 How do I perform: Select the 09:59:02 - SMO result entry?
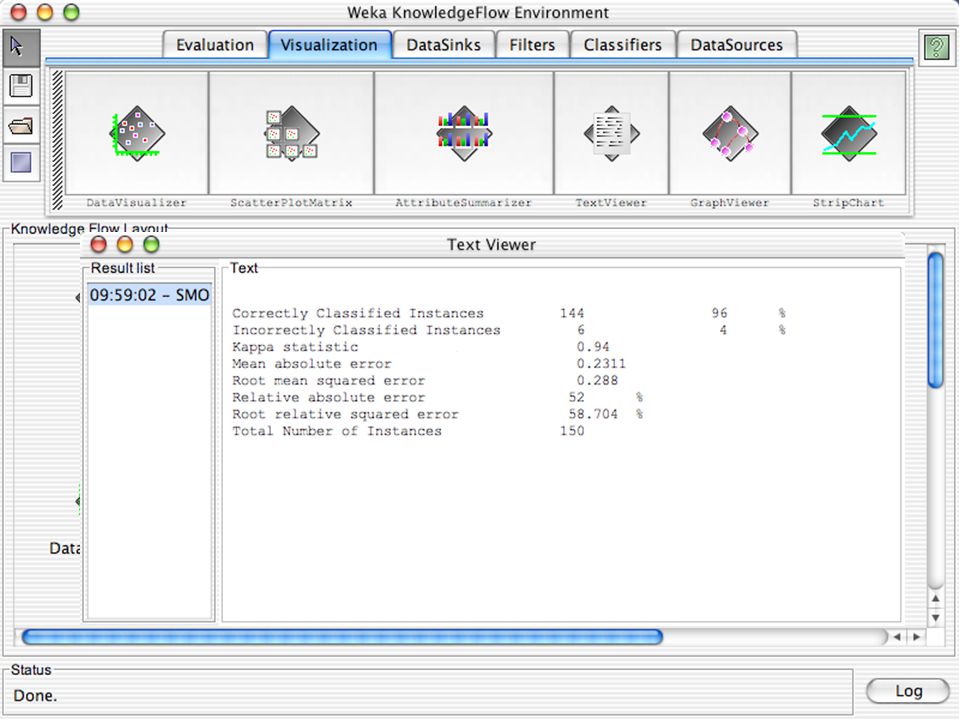point(149,295)
